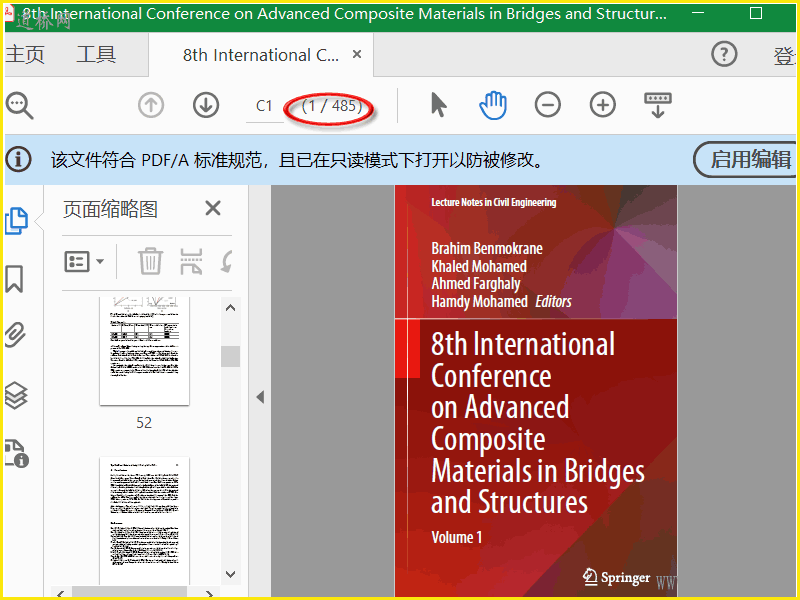This screenshot has height=600, width=800.
Task: Go to next page arrow
Action: tap(206, 105)
